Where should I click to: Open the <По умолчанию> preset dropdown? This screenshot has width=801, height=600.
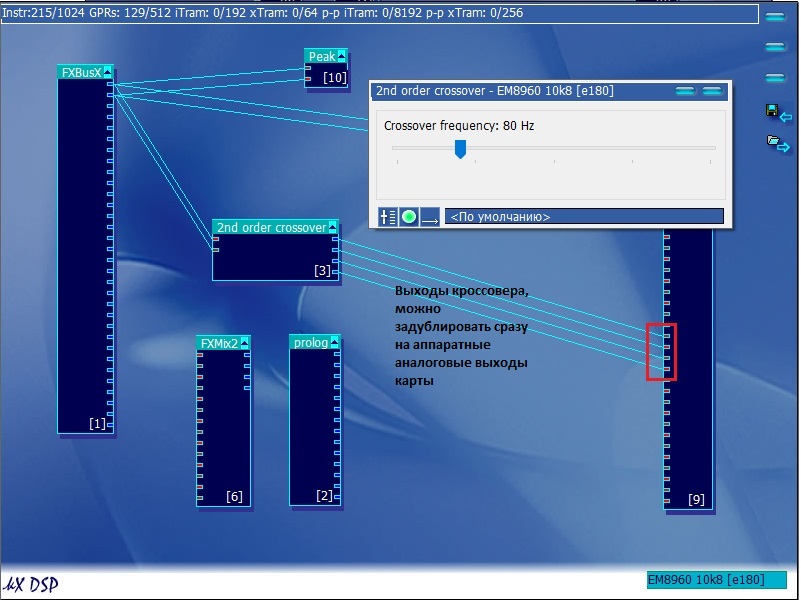(584, 217)
